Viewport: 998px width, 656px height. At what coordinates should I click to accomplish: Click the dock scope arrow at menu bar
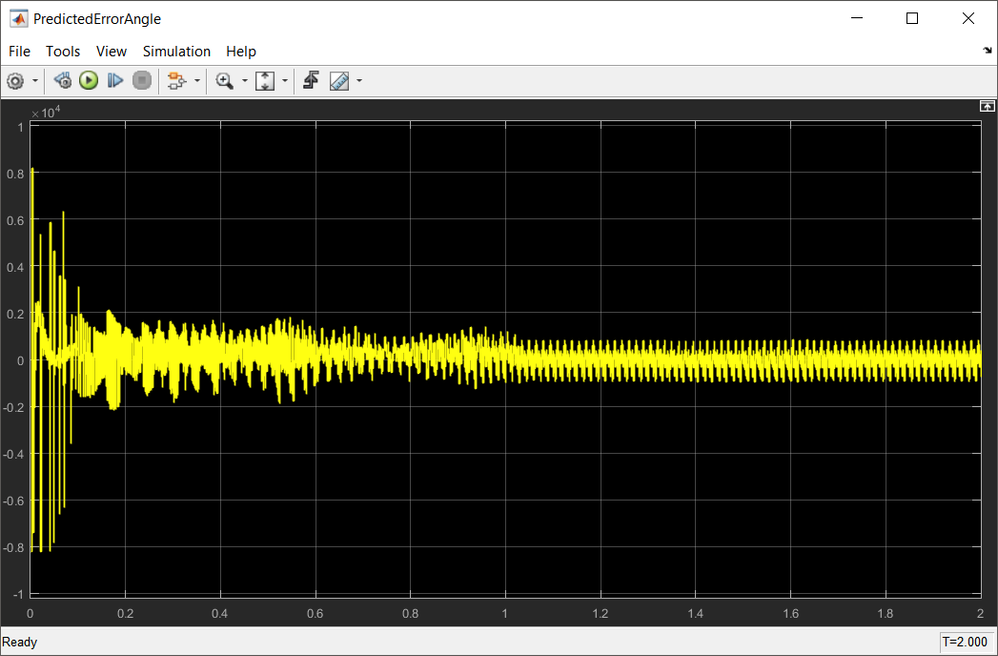[987, 50]
